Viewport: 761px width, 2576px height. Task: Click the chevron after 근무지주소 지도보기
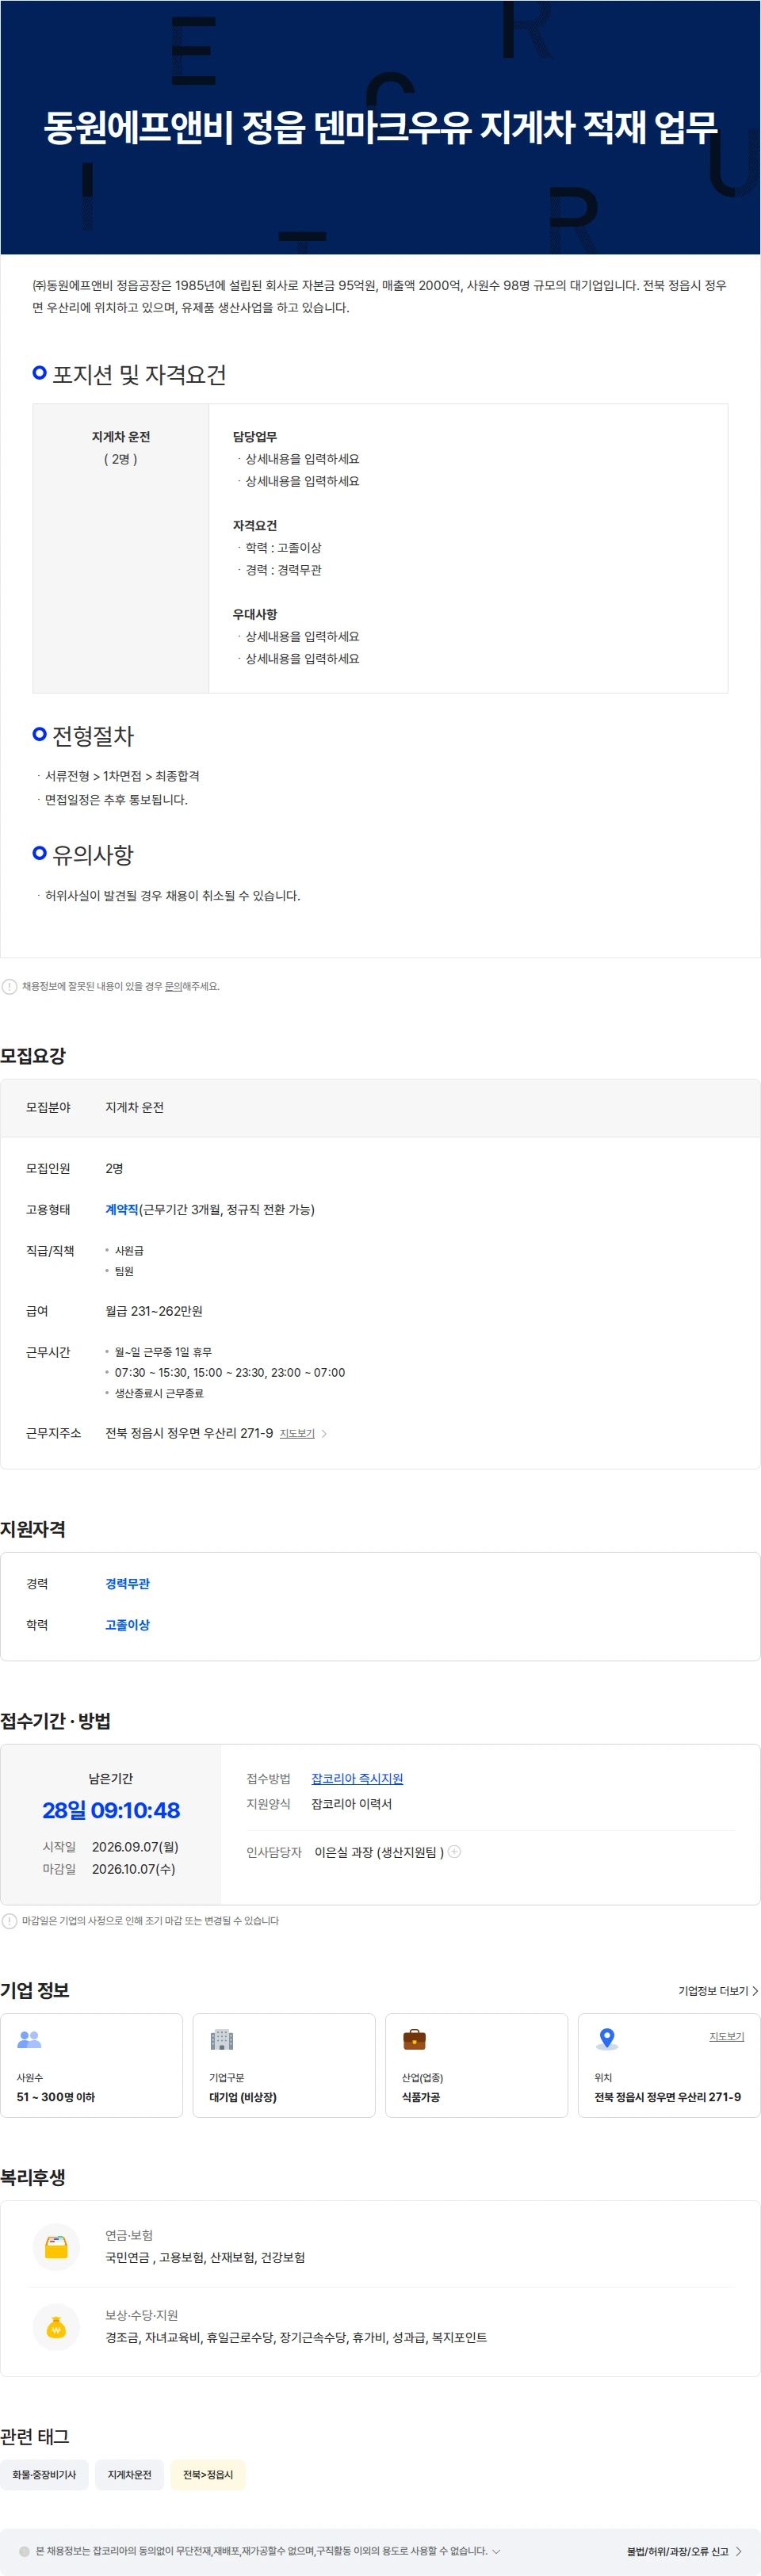click(x=324, y=1433)
